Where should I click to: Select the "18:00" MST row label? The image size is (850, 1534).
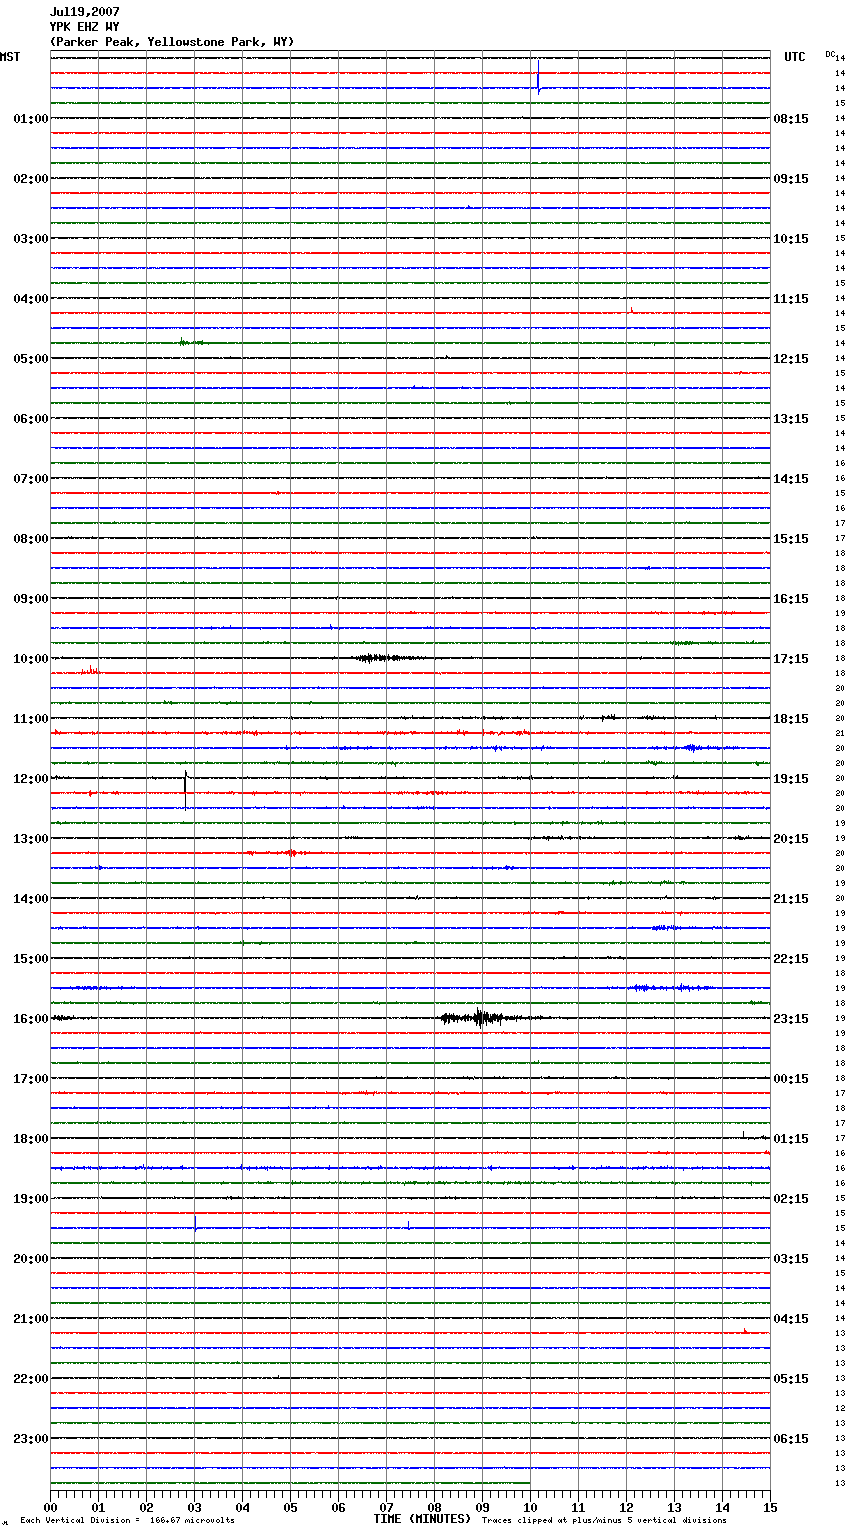[31, 1139]
